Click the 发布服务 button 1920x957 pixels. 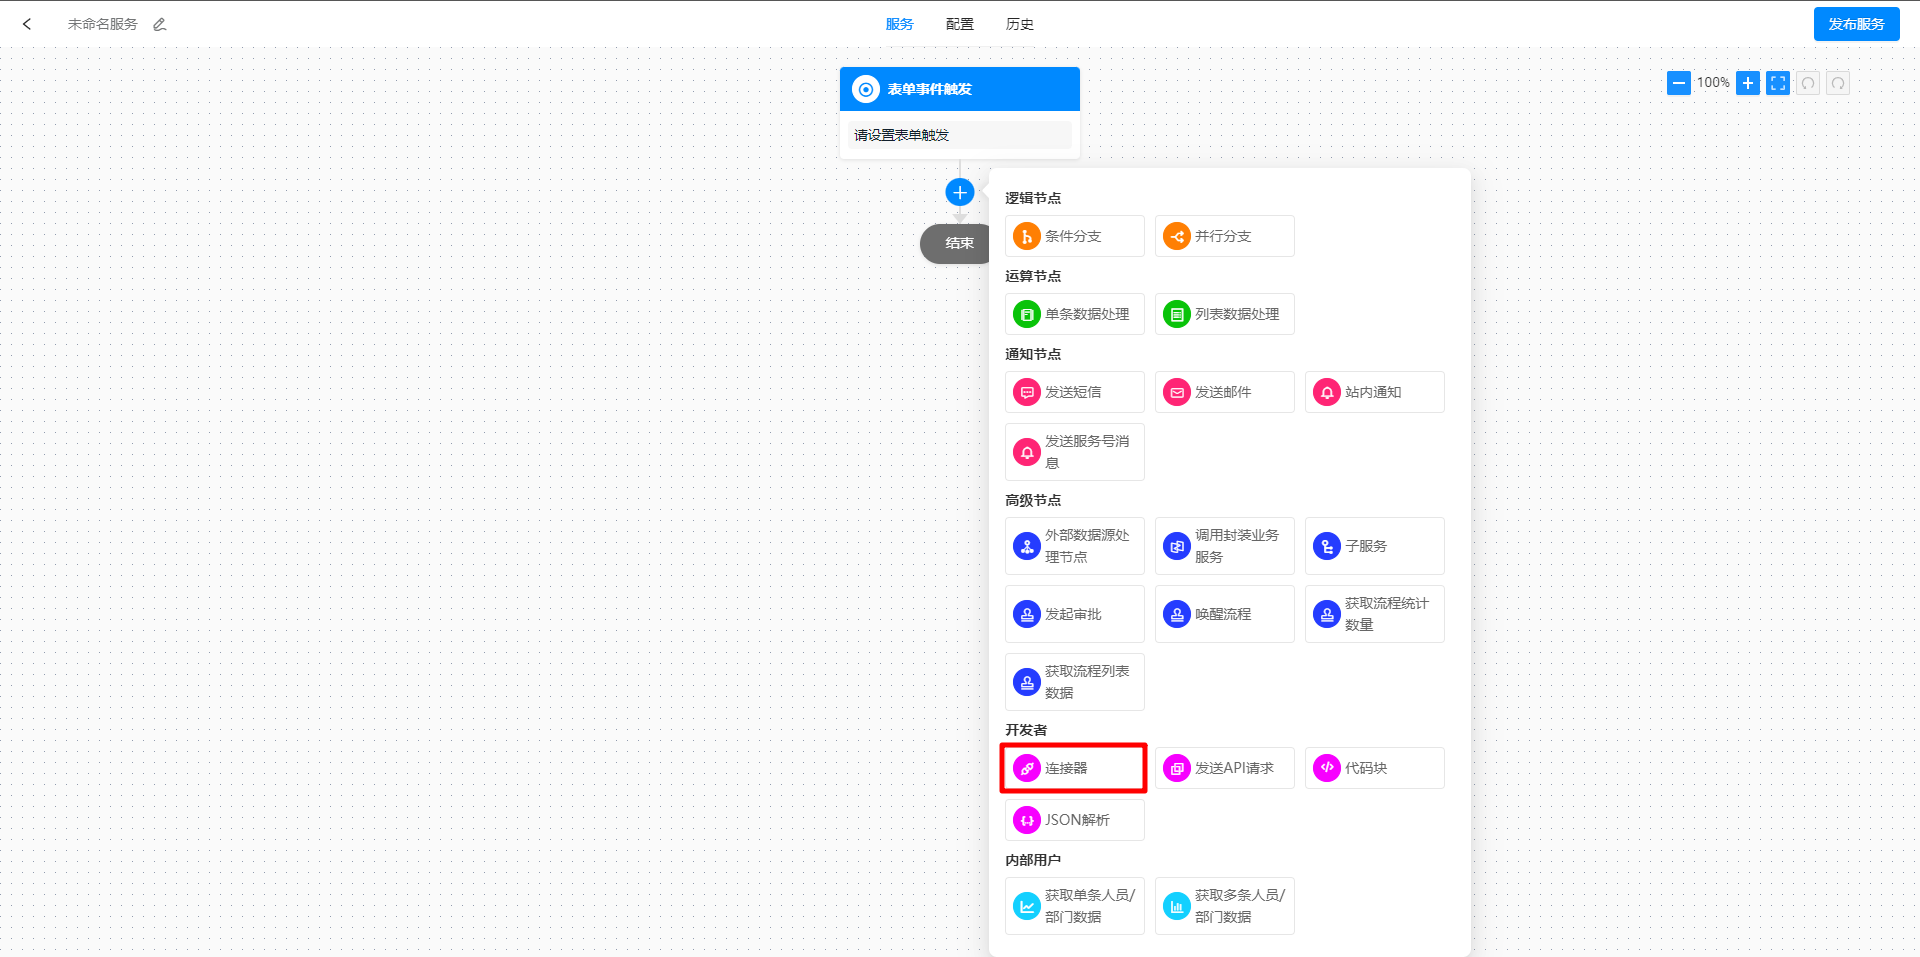1855,24
